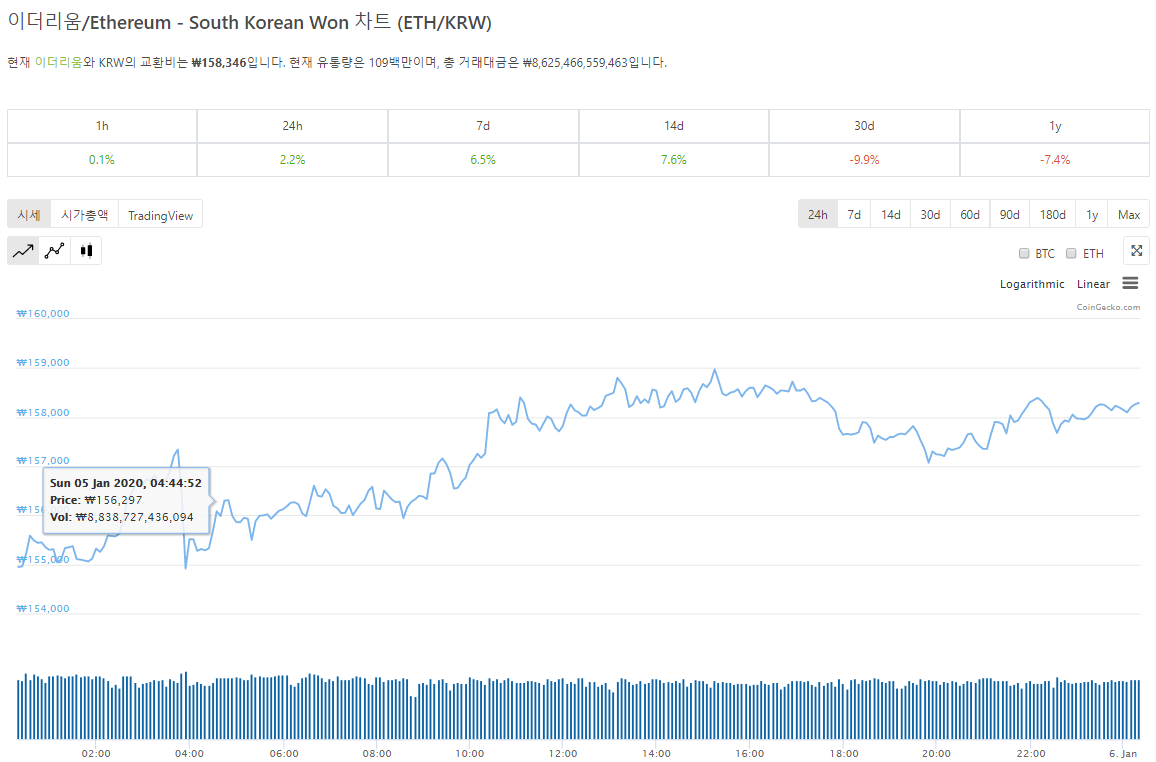
Task: Select the 시세 price tab
Action: coord(29,215)
